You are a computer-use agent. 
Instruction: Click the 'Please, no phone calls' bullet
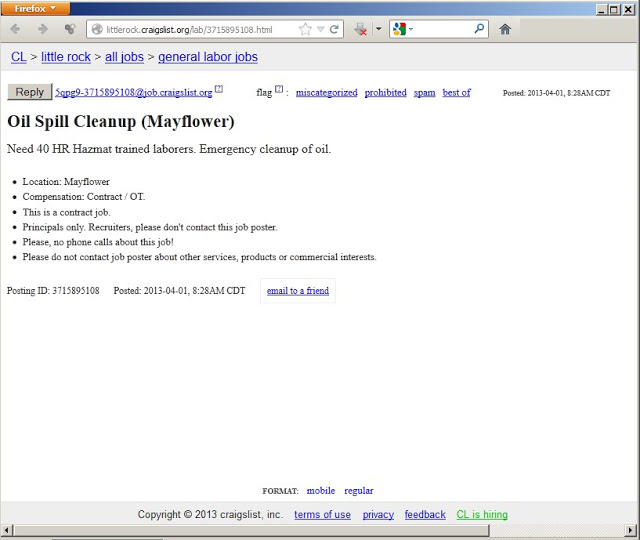tap(98, 242)
